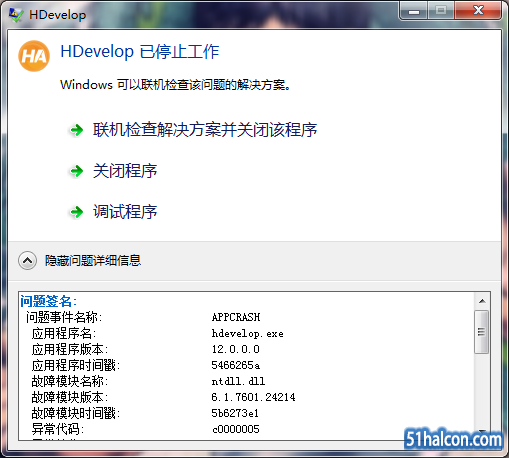Click the 问题签名 heading in details
The image size is (509, 458).
pos(49,301)
